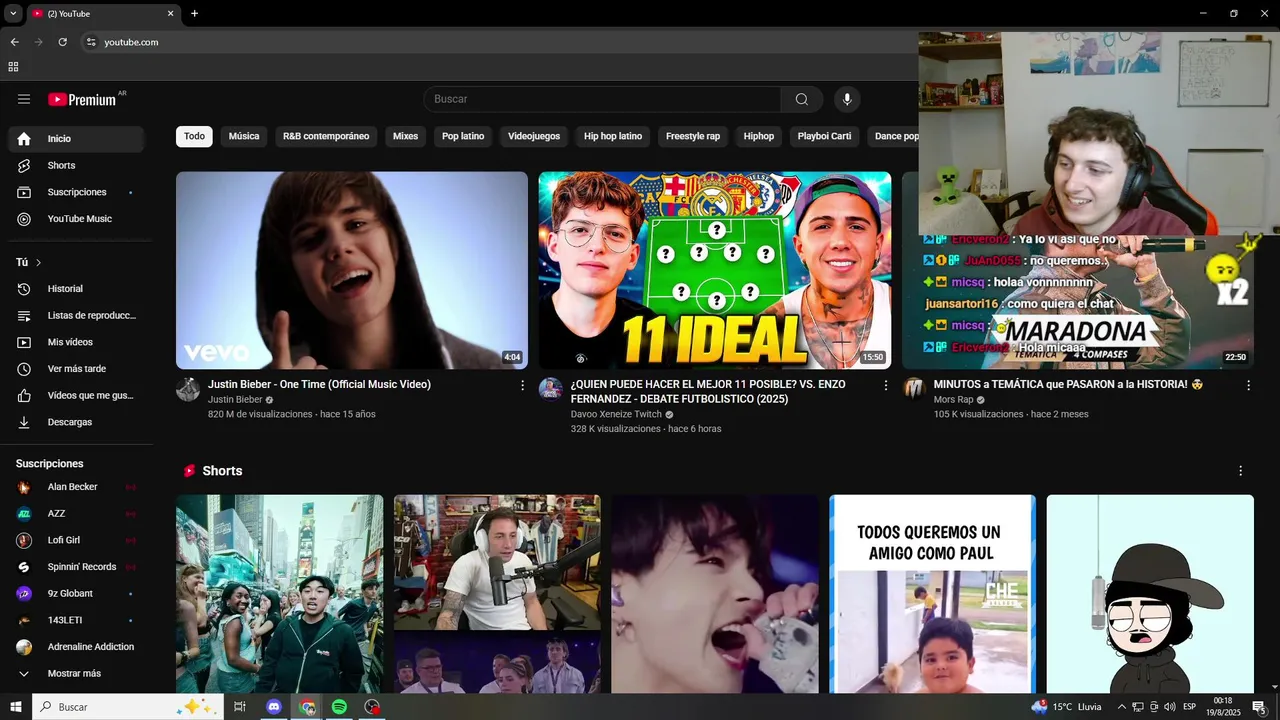Screen dimensions: 1280x720
Task: Click Justin Bieber channel avatar
Action: point(188,390)
